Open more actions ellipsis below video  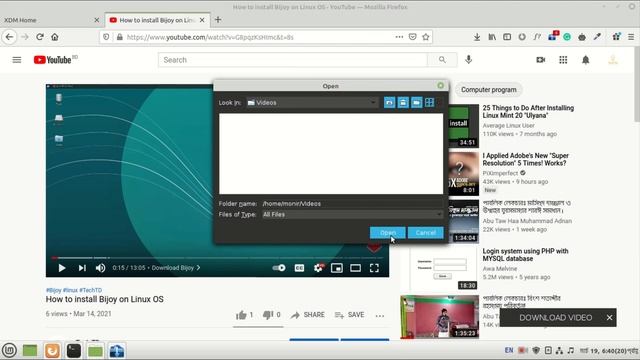coord(380,315)
